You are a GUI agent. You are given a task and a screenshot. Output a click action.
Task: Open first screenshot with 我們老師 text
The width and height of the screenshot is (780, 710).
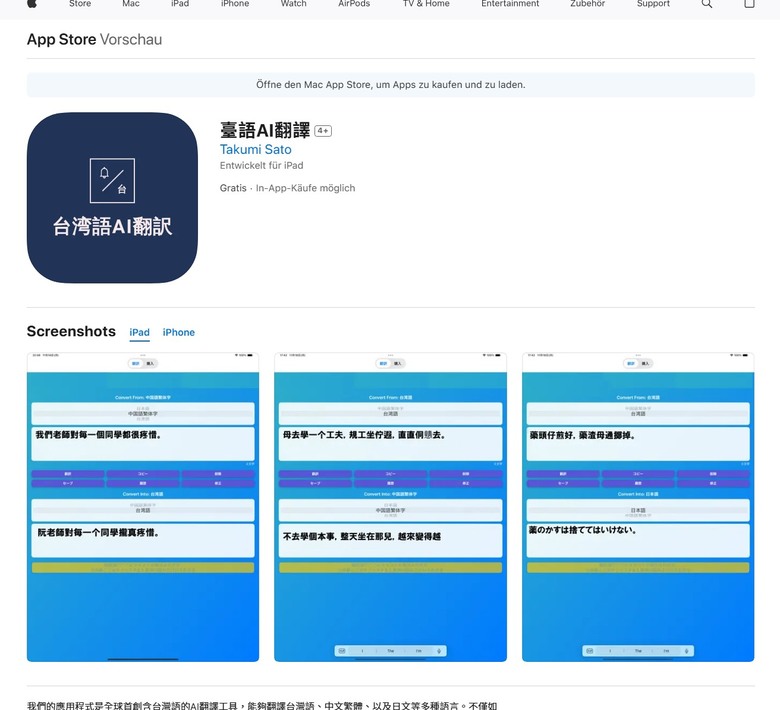tap(143, 507)
